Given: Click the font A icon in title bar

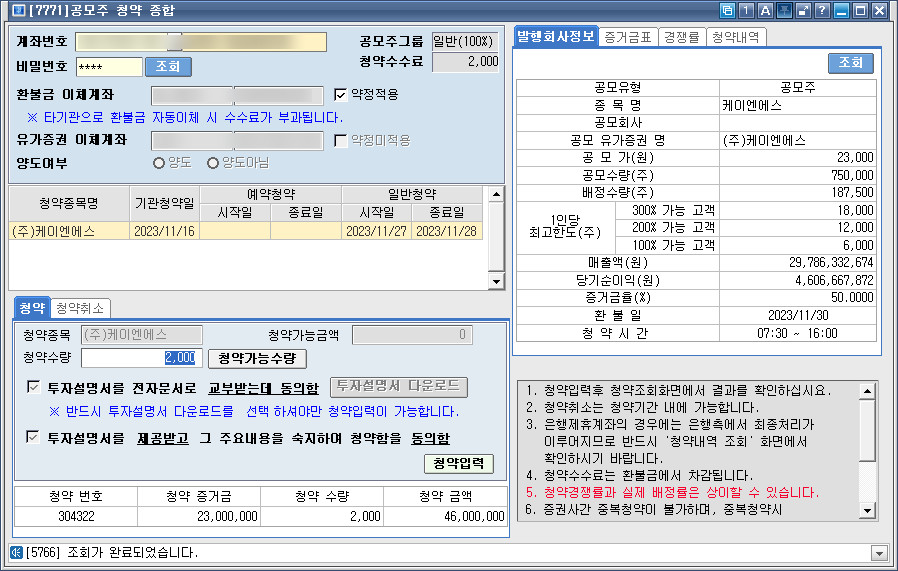Looking at the screenshot, I should pos(765,10).
